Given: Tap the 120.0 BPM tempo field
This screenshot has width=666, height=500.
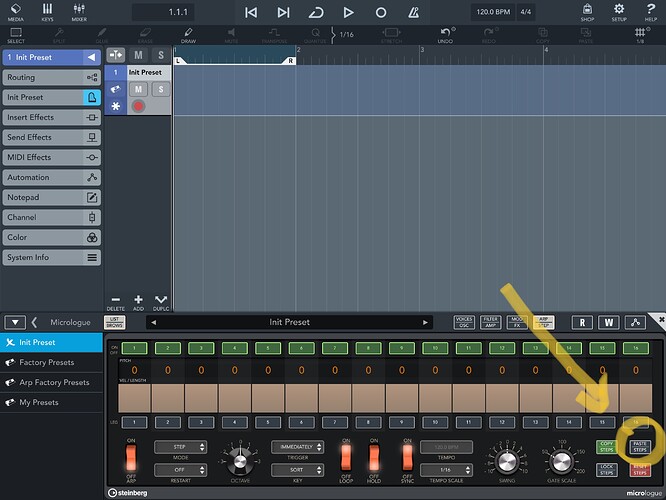Looking at the screenshot, I should (x=493, y=12).
